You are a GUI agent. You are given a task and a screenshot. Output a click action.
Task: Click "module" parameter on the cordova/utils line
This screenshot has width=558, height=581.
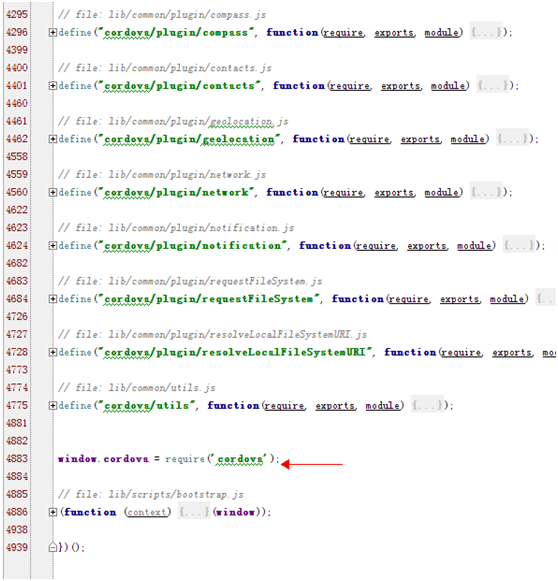382,406
